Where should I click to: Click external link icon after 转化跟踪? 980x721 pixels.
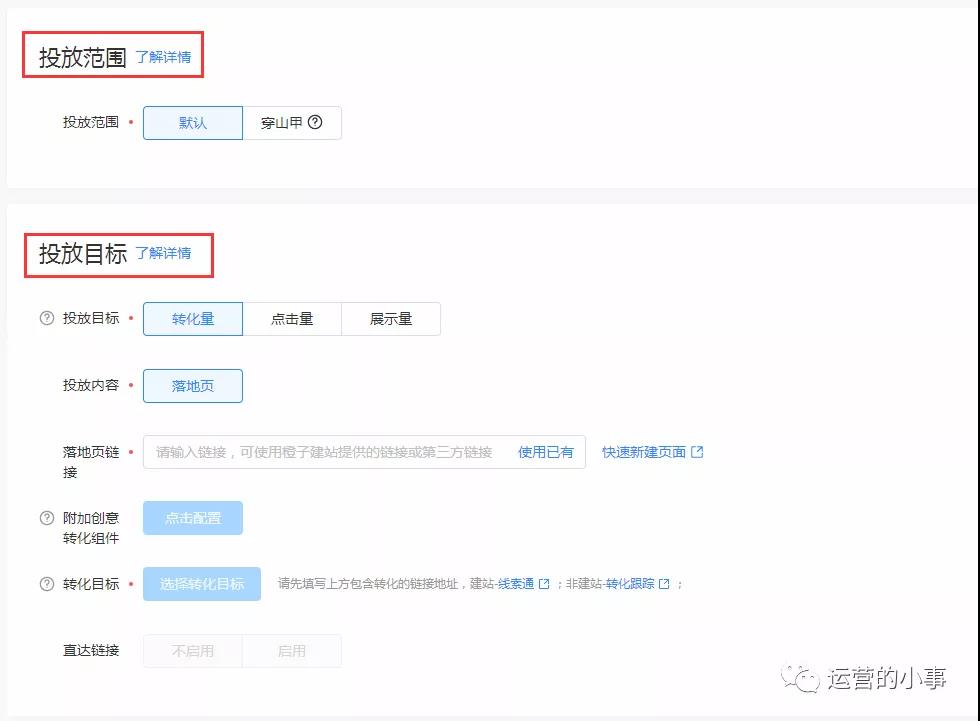[x=664, y=584]
